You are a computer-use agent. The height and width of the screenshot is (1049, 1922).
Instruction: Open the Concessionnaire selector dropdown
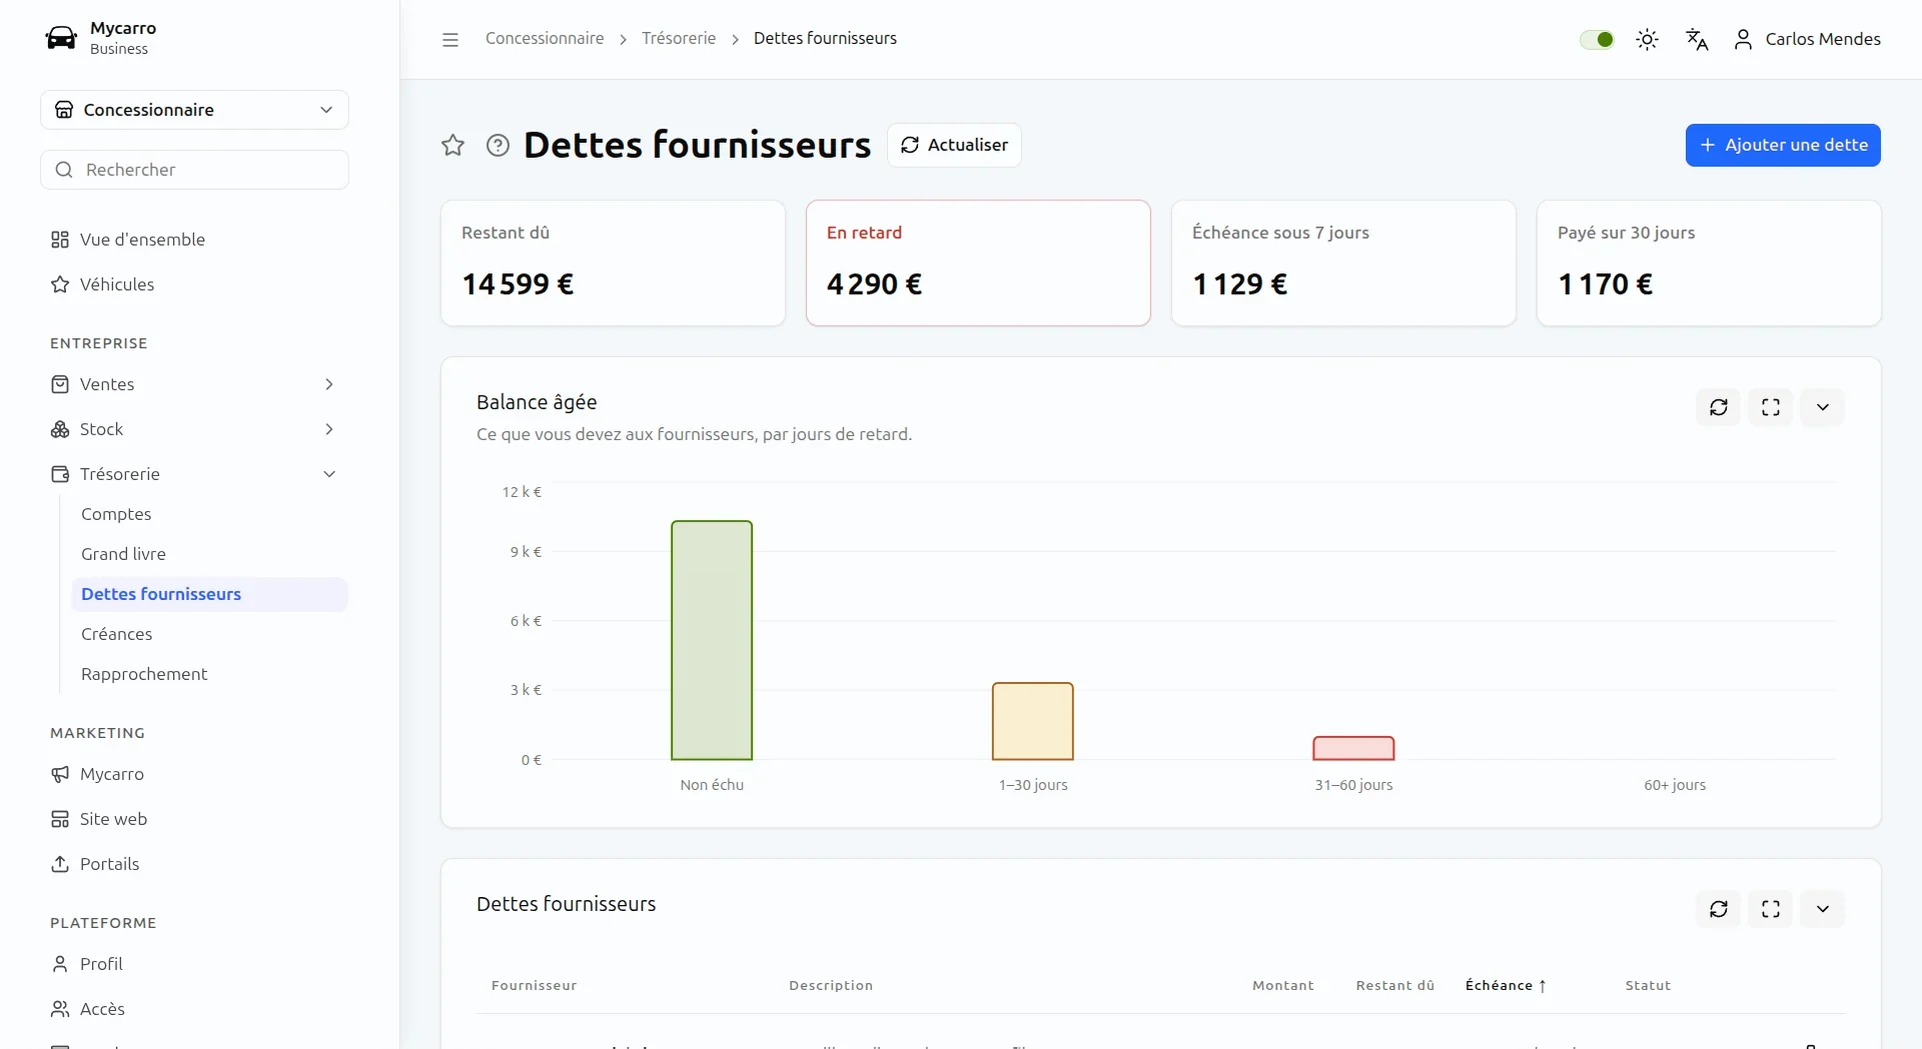(x=195, y=110)
